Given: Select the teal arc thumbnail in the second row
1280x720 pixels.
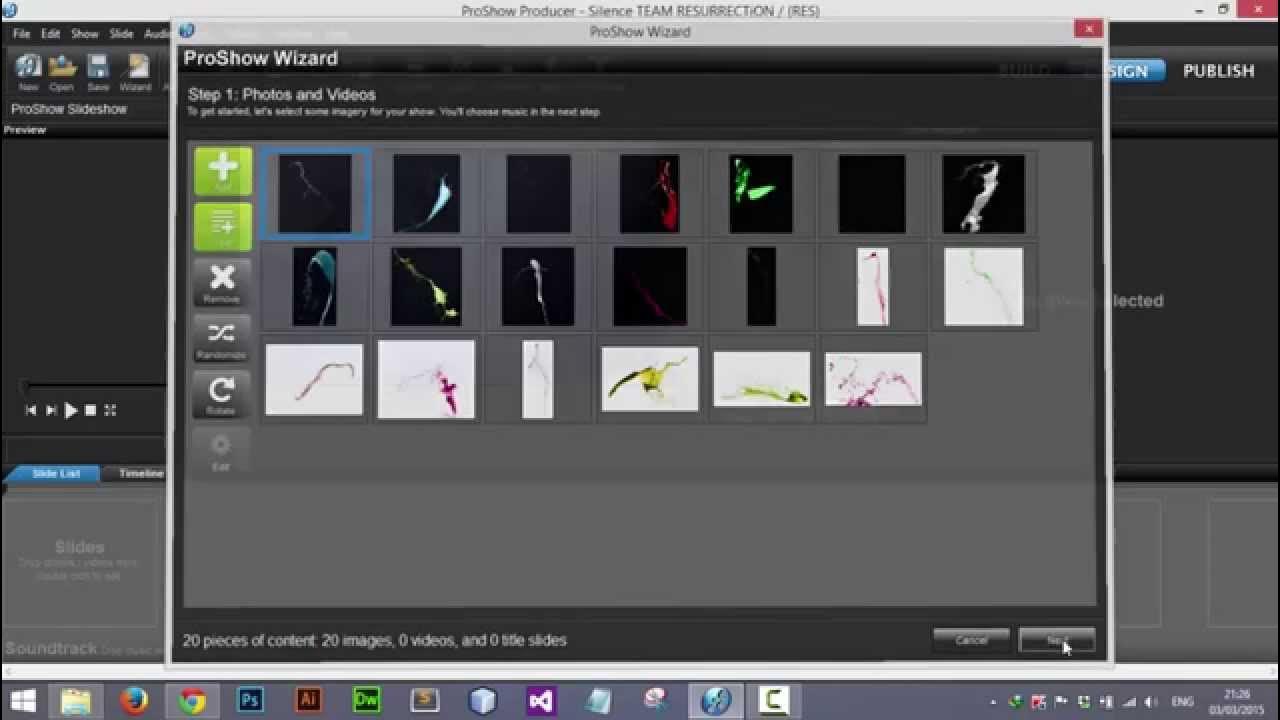Looking at the screenshot, I should 315,286.
